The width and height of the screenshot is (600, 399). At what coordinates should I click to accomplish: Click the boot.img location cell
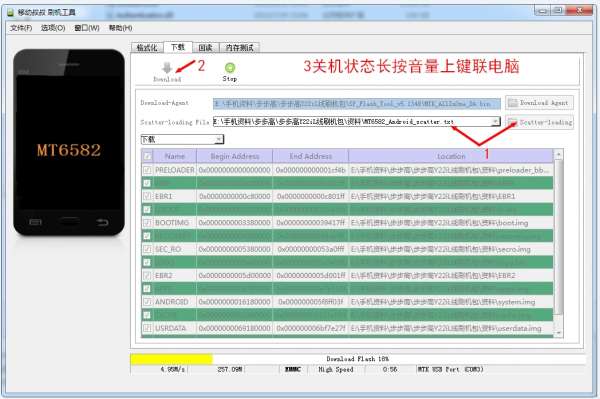[x=451, y=223]
